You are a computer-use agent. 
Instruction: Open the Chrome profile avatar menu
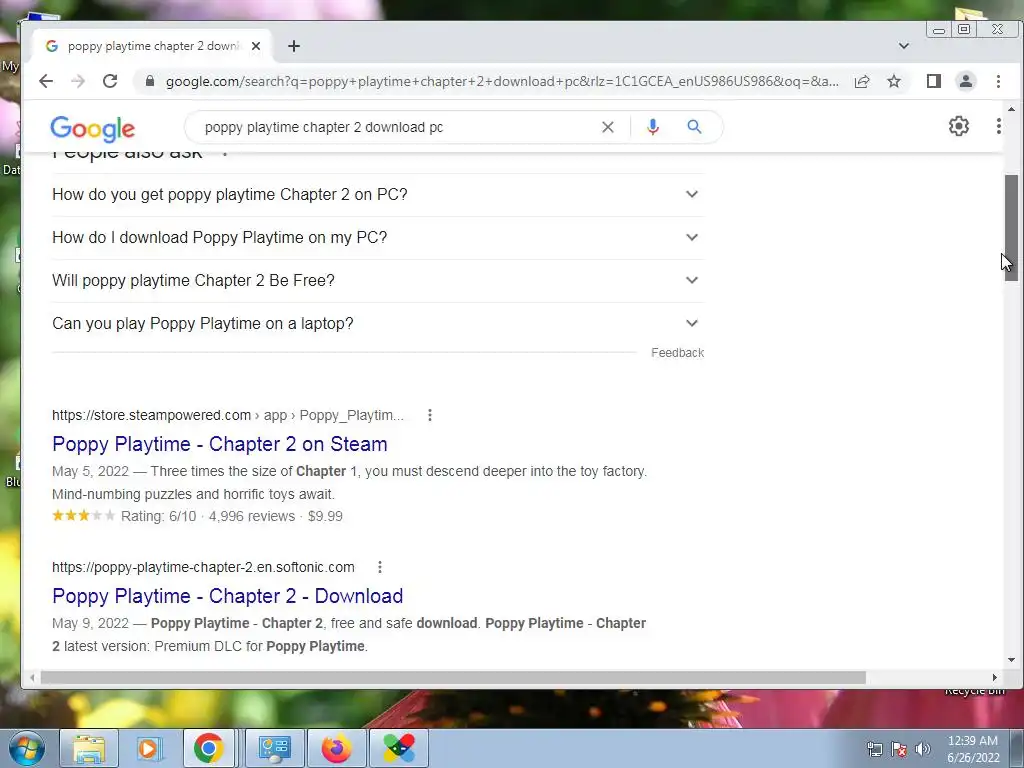pyautogui.click(x=966, y=81)
